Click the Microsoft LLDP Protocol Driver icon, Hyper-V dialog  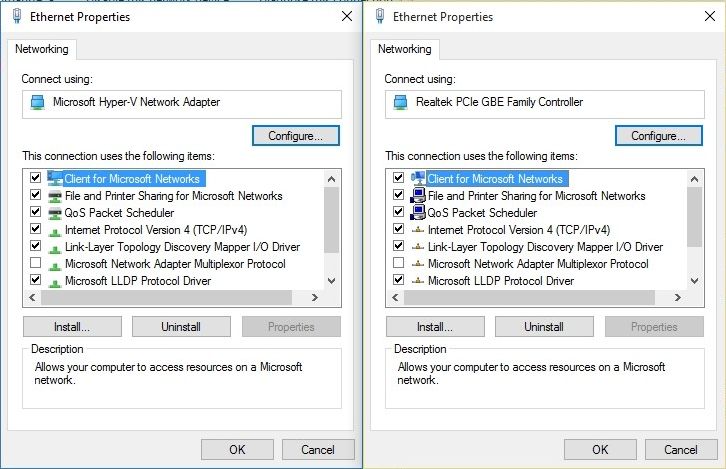[x=55, y=281]
